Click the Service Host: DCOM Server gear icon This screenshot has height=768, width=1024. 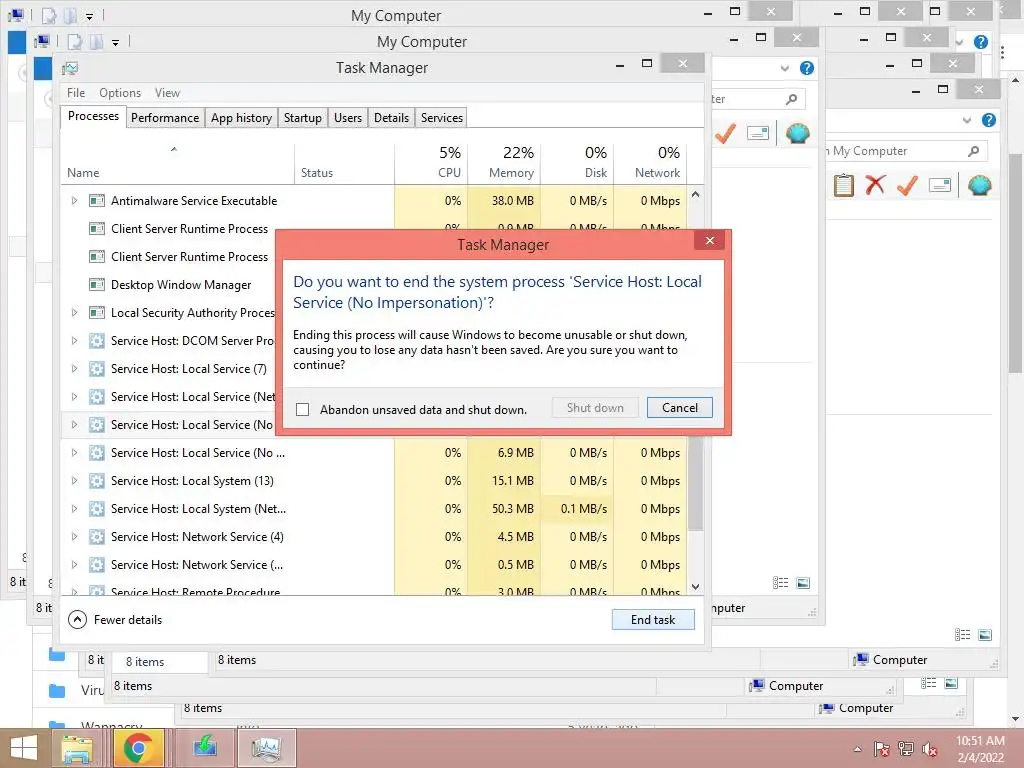point(97,341)
